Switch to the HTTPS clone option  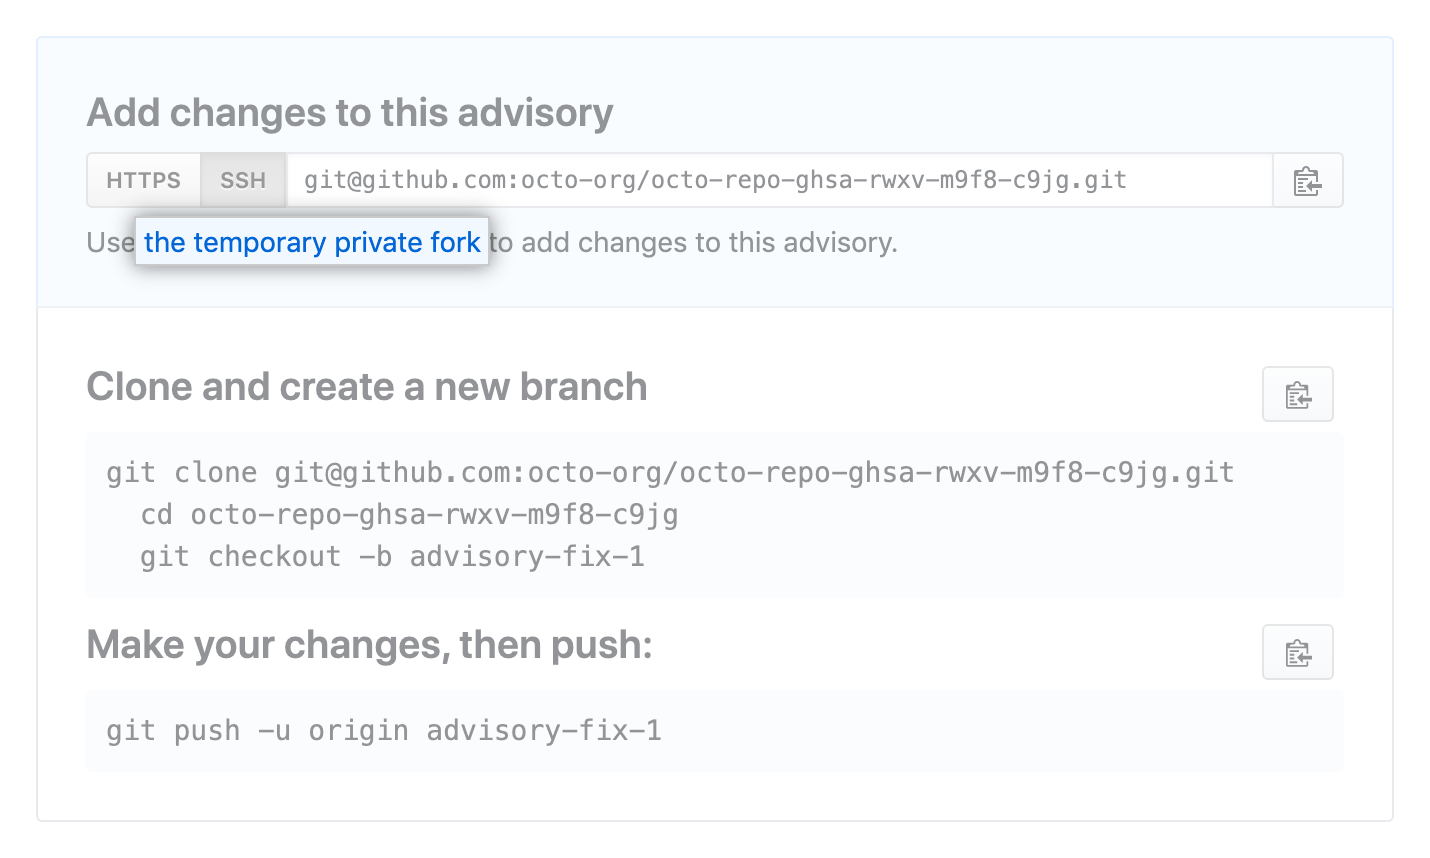144,181
